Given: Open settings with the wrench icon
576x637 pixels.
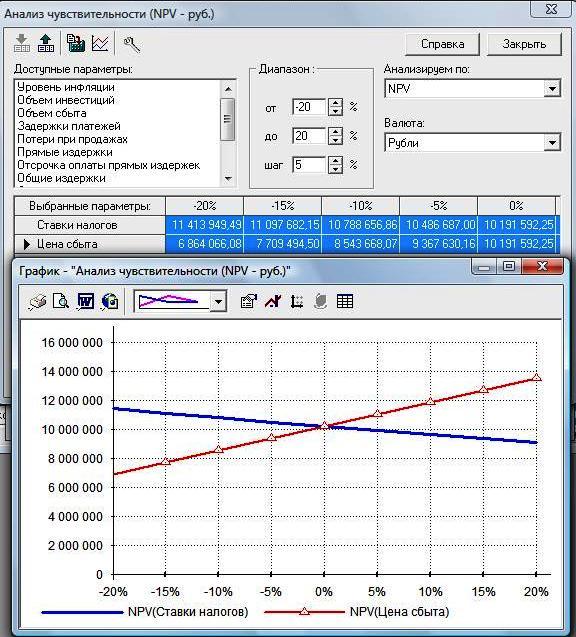Looking at the screenshot, I should (x=132, y=44).
